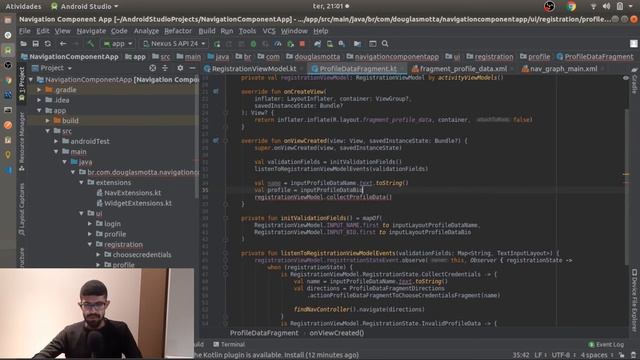Collapse the registration package
The image size is (640, 360).
coord(90,244)
